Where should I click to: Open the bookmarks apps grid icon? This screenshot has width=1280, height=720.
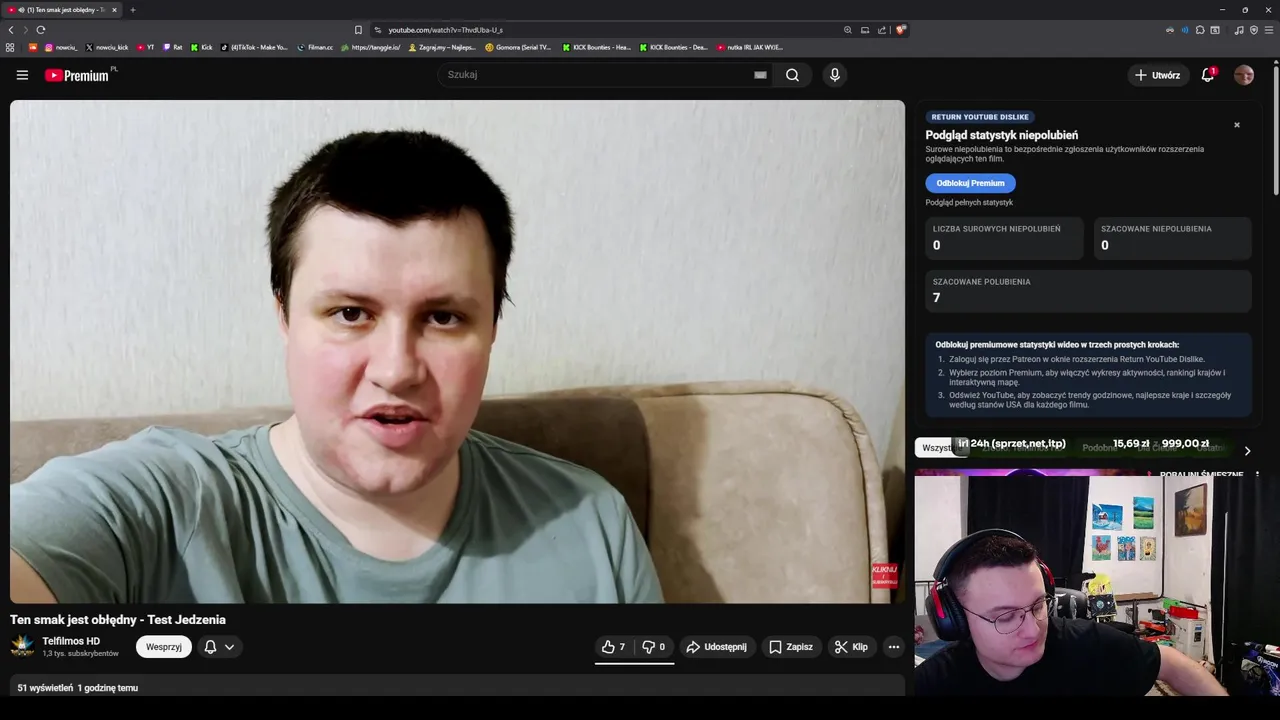point(10,47)
